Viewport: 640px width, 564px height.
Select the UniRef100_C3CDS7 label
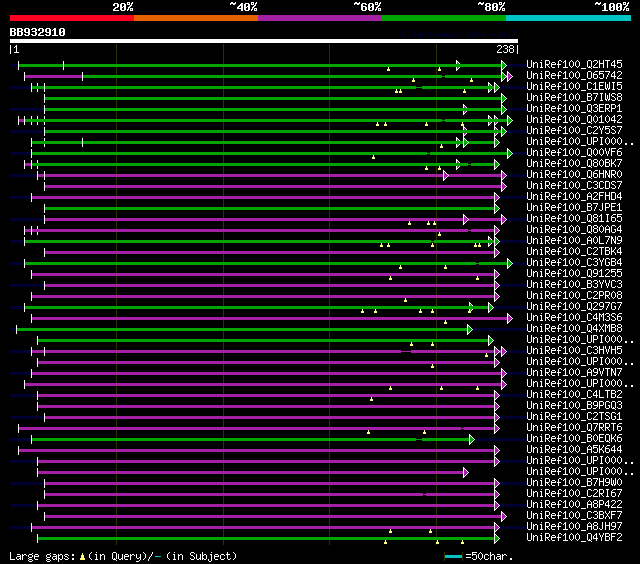pyautogui.click(x=574, y=186)
